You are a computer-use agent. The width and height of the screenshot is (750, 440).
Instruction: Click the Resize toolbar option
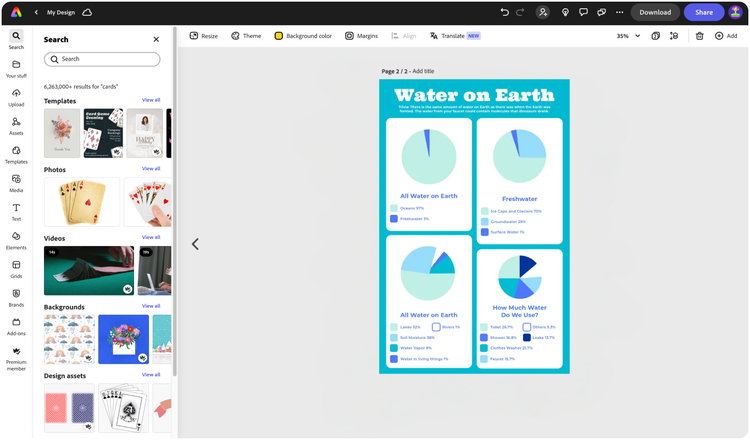tap(204, 36)
